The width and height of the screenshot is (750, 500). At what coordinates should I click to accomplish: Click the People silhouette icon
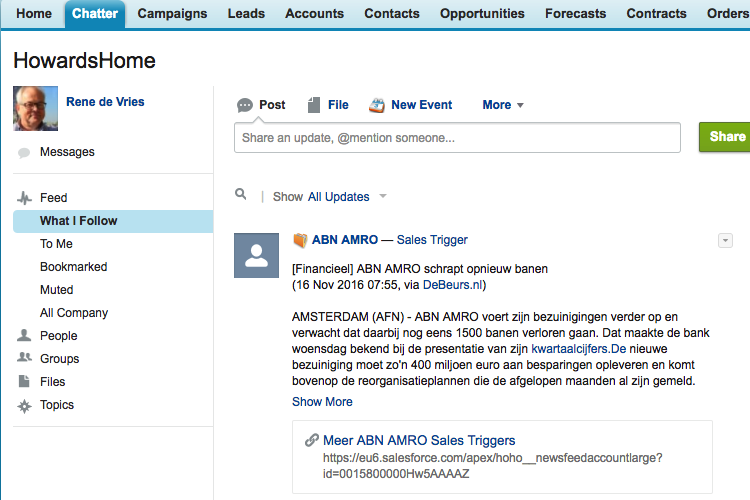click(x=24, y=335)
